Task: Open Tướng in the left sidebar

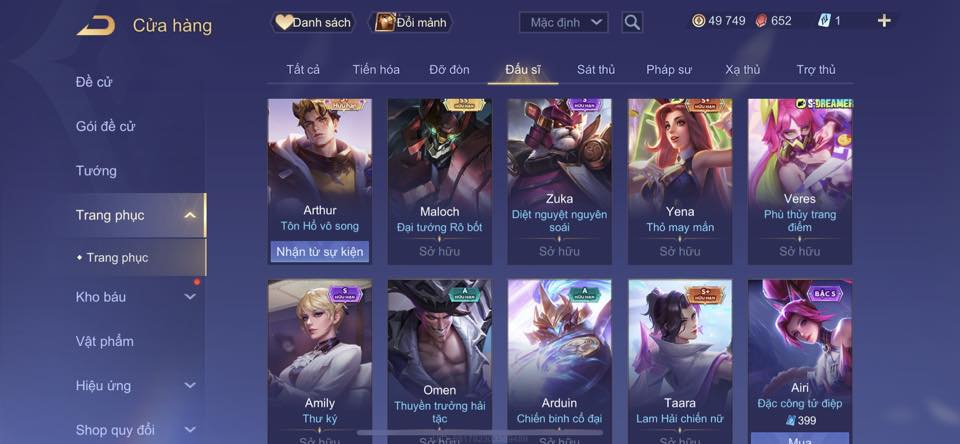Action: tap(96, 171)
